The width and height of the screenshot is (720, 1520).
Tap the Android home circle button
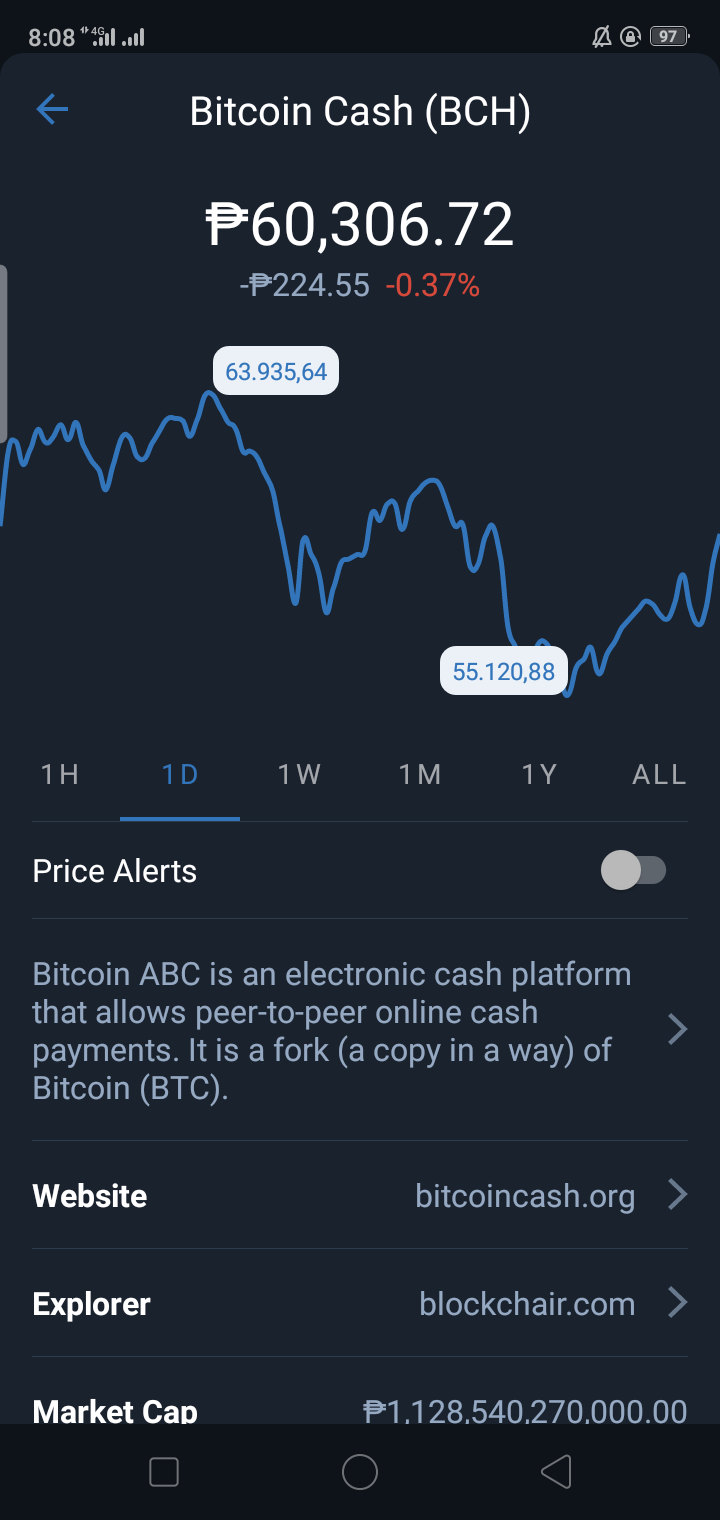(x=360, y=1472)
